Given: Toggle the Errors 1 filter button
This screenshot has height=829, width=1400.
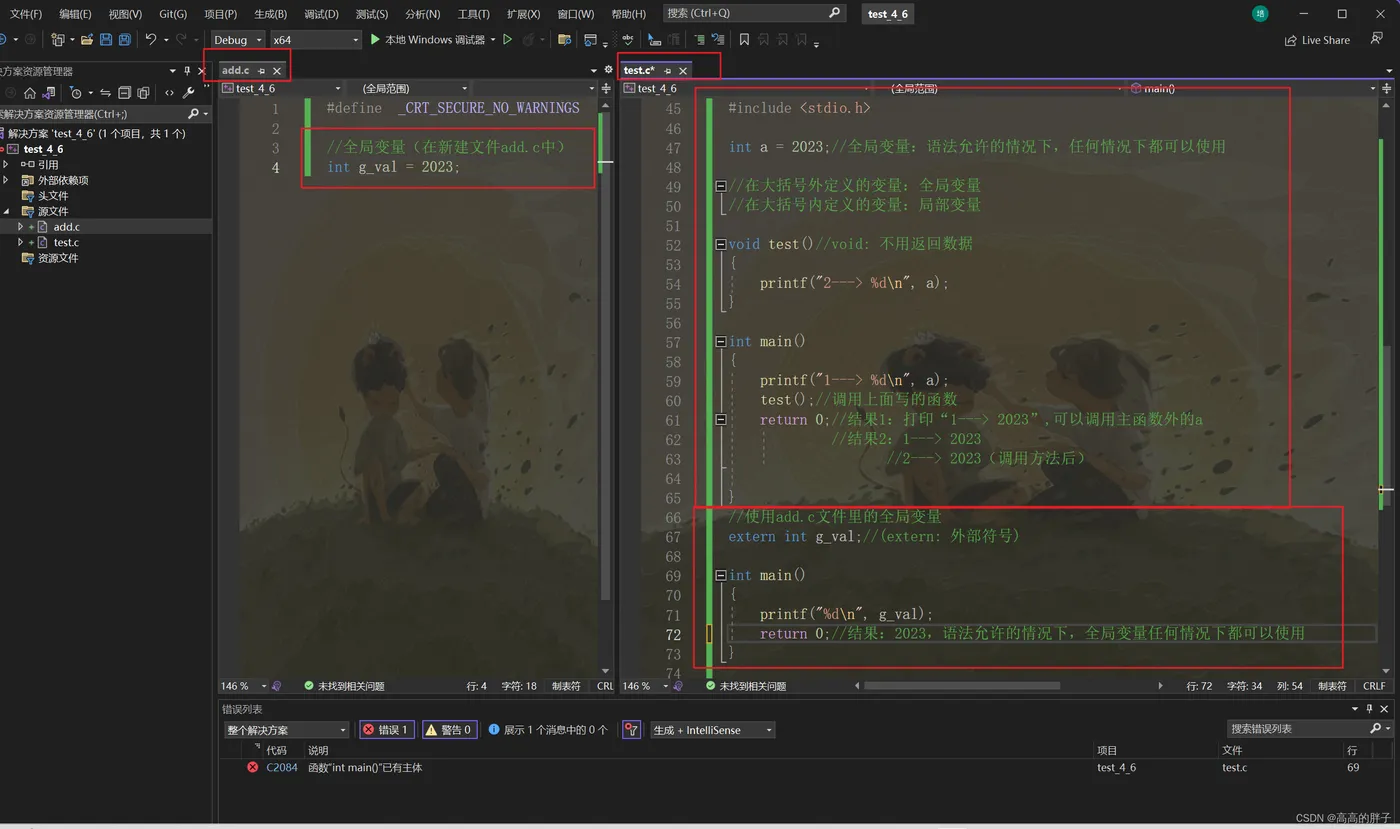Looking at the screenshot, I should 386,730.
